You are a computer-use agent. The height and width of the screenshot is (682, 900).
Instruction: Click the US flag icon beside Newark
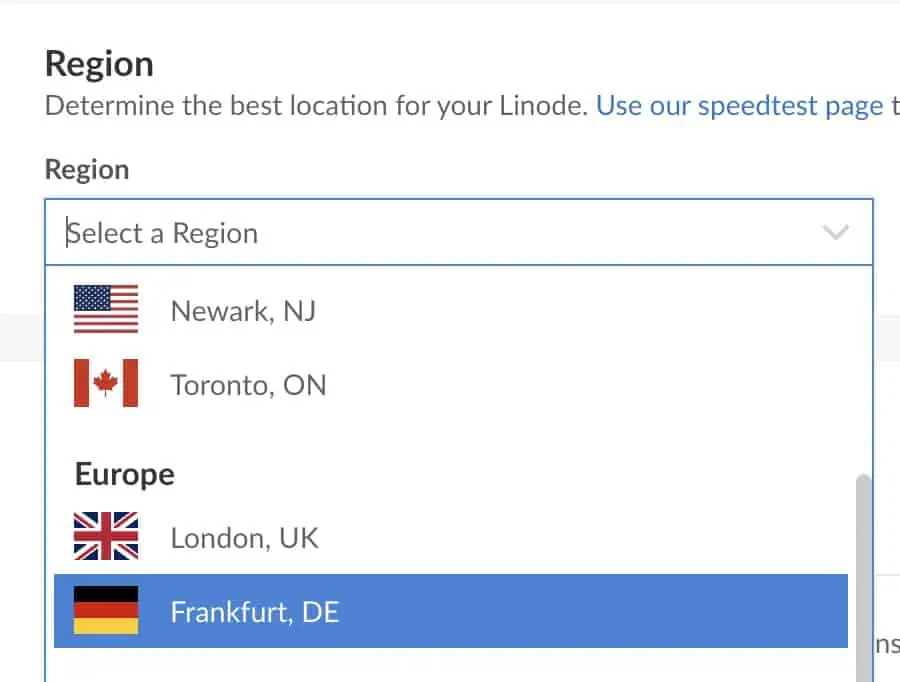(x=106, y=310)
